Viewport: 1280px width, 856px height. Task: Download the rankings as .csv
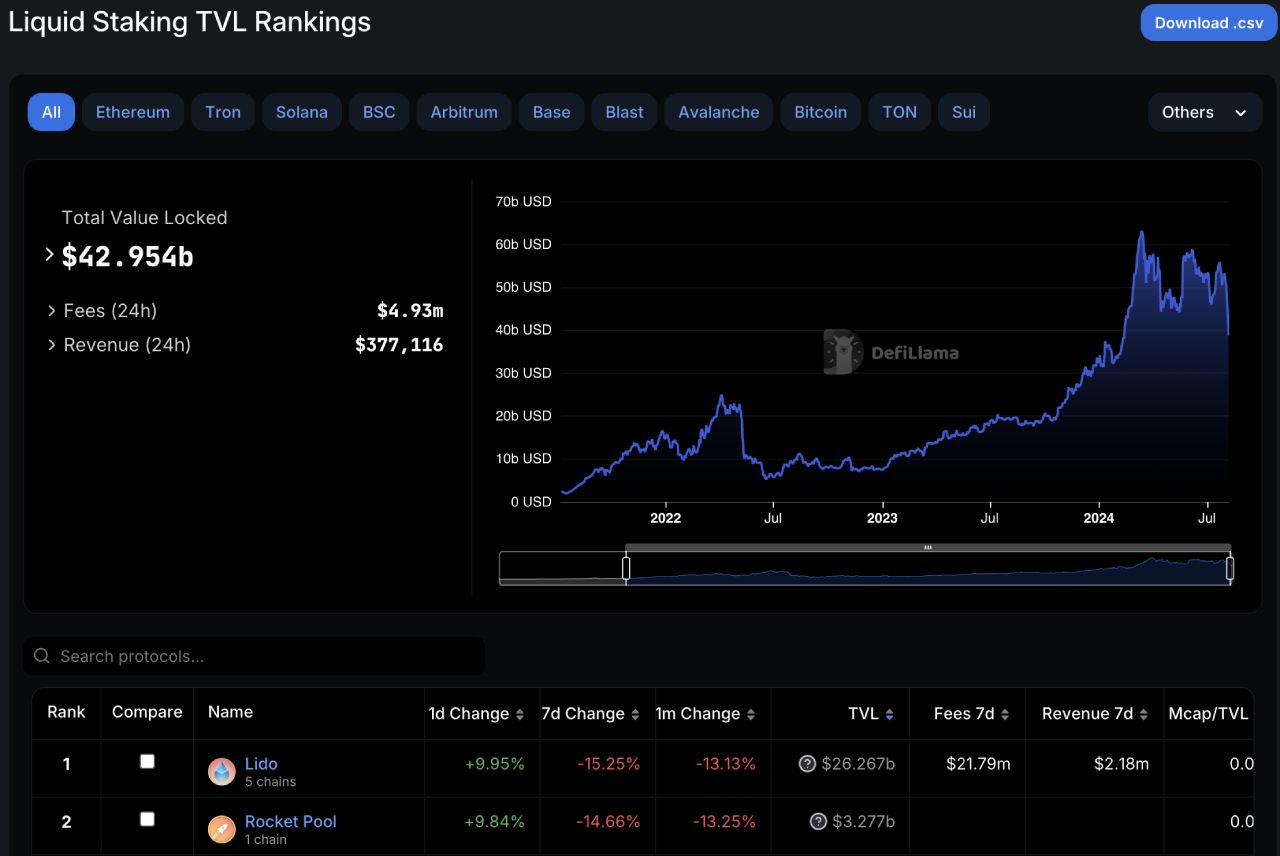1209,23
